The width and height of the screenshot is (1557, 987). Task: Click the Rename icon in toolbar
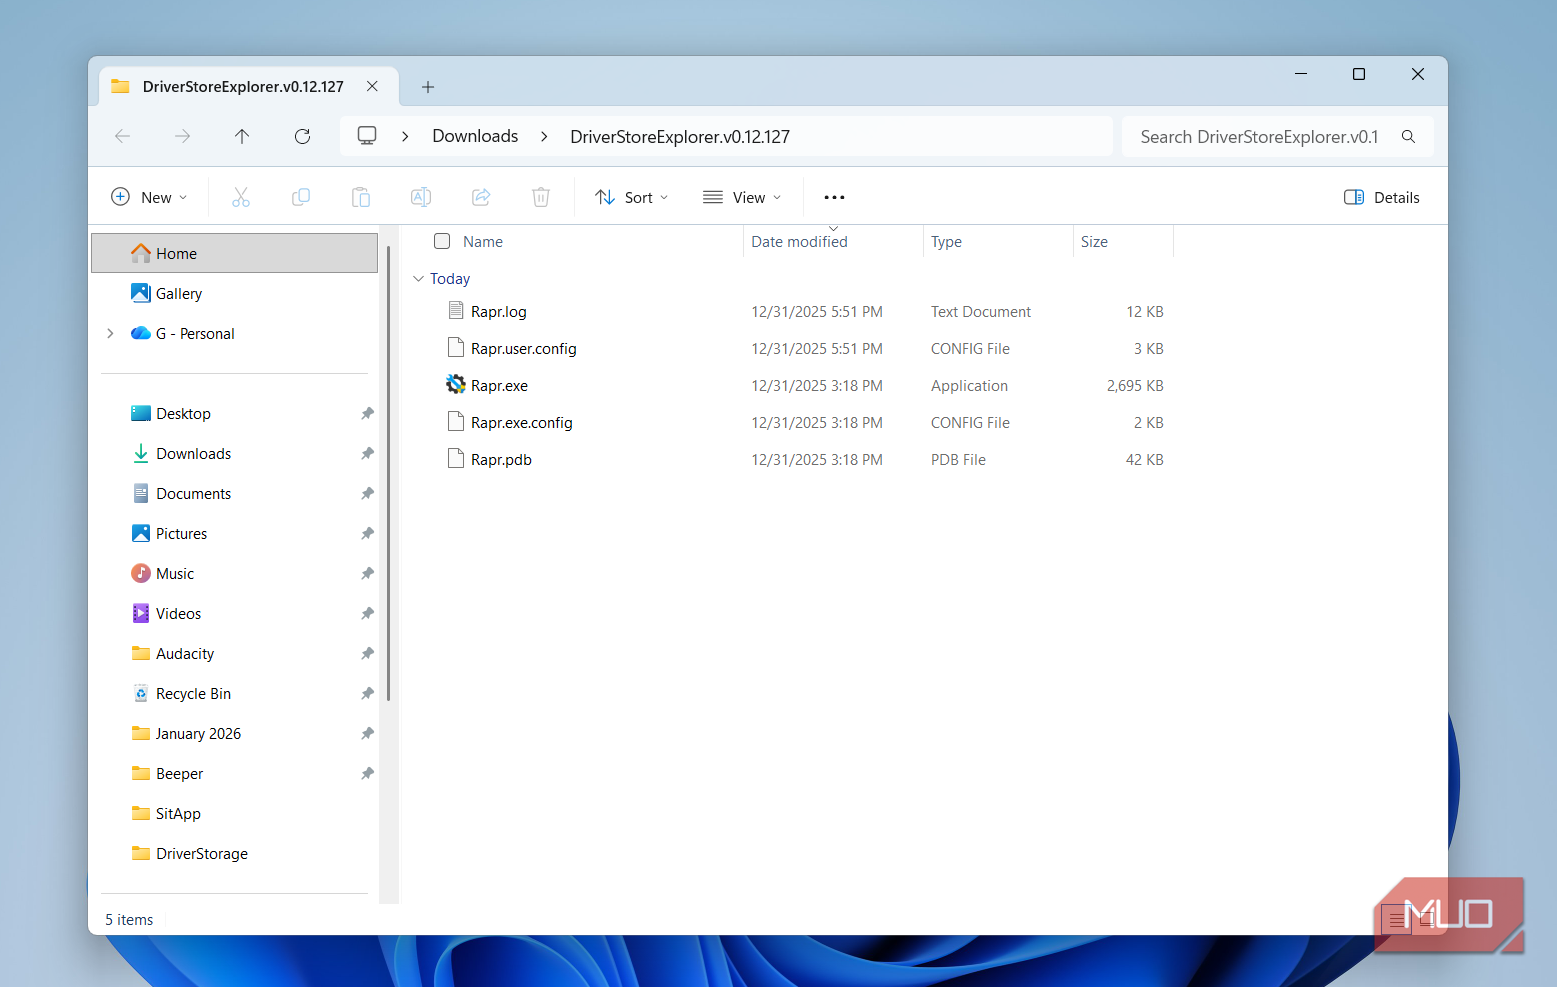(421, 197)
